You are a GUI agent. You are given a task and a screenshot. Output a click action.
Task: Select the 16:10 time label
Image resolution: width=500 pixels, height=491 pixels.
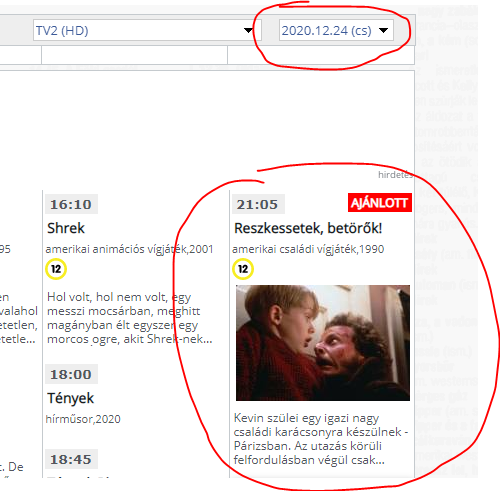[x=71, y=204]
